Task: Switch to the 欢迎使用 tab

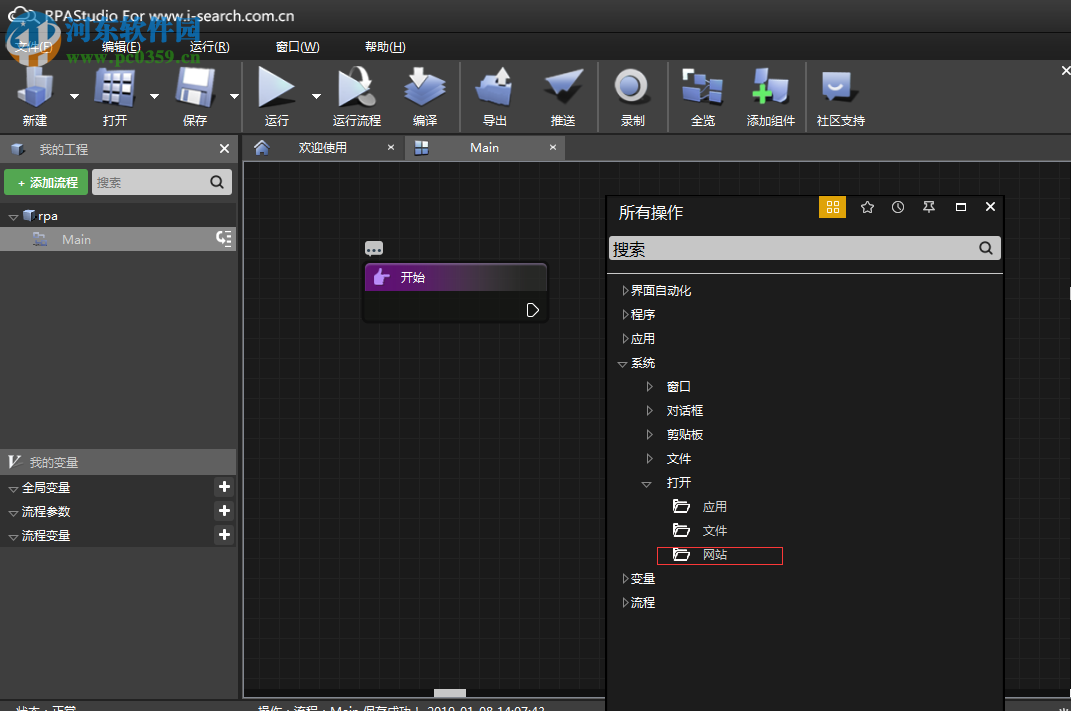Action: tap(322, 148)
